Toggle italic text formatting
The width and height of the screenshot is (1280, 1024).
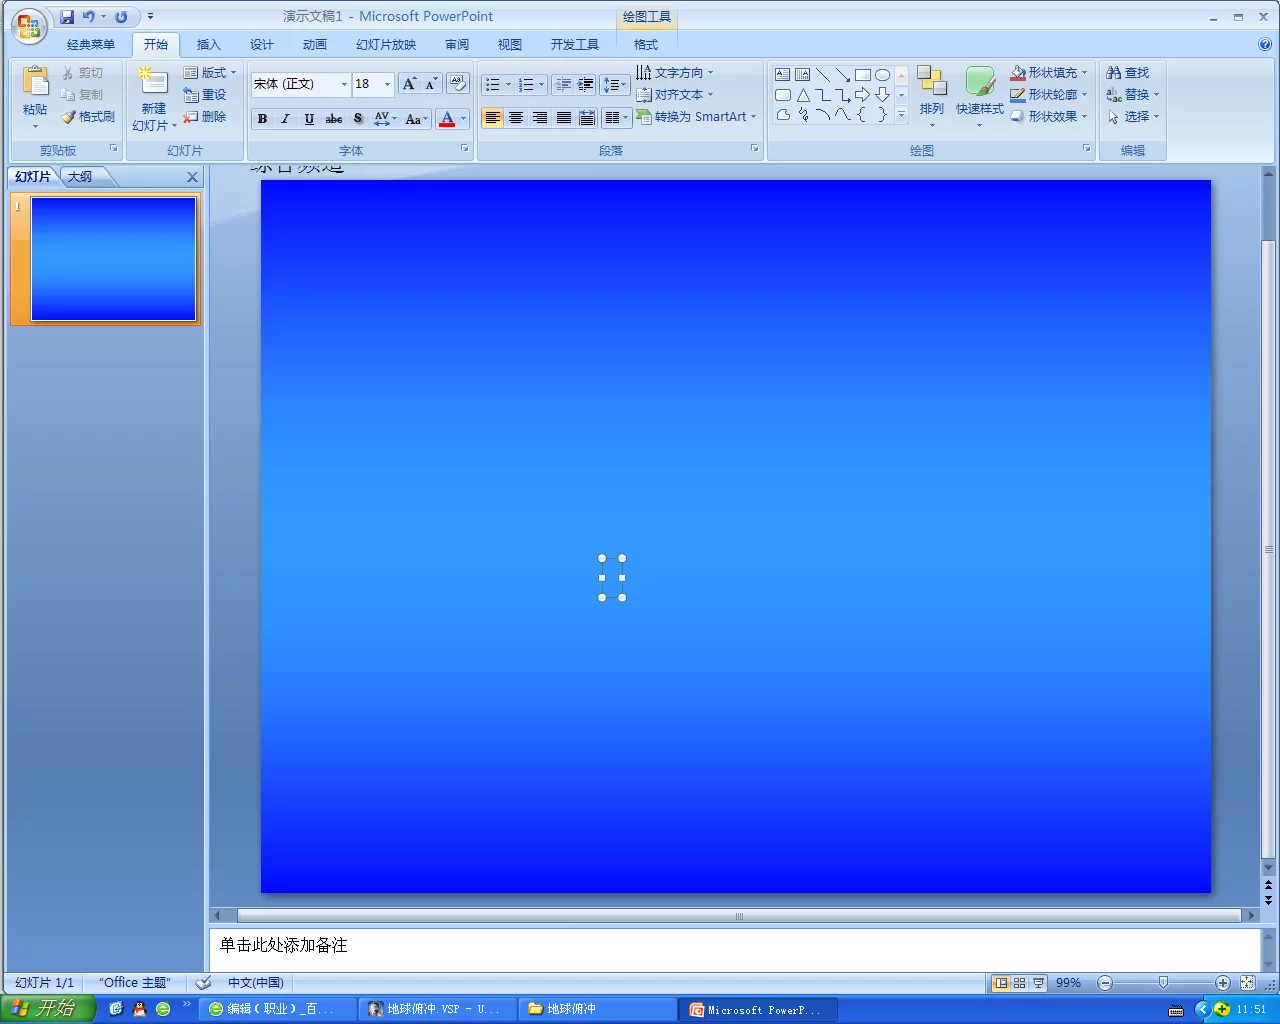(285, 119)
